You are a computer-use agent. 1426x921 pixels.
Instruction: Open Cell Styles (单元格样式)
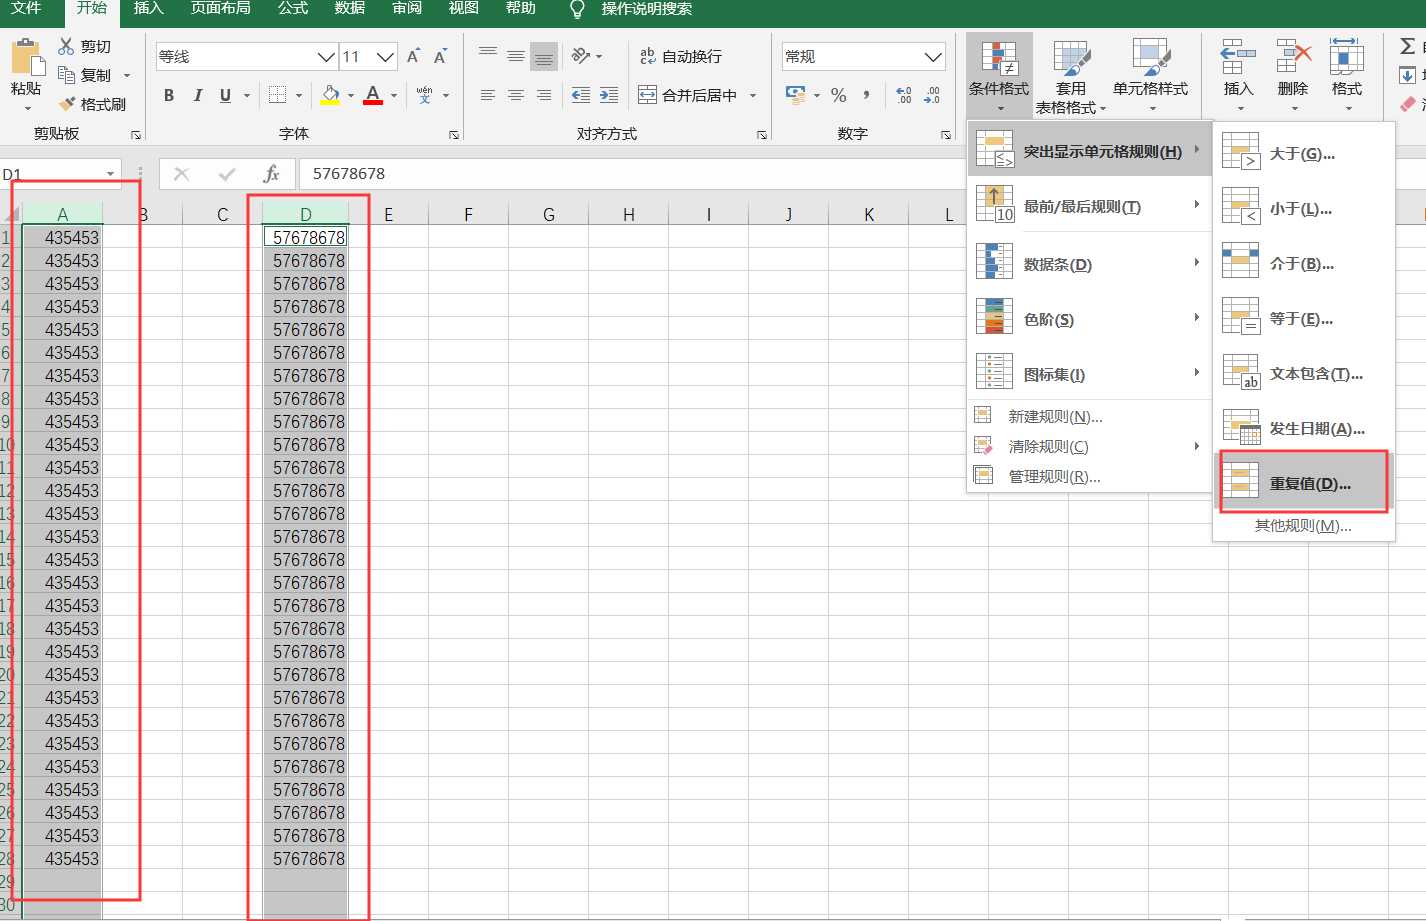1151,76
